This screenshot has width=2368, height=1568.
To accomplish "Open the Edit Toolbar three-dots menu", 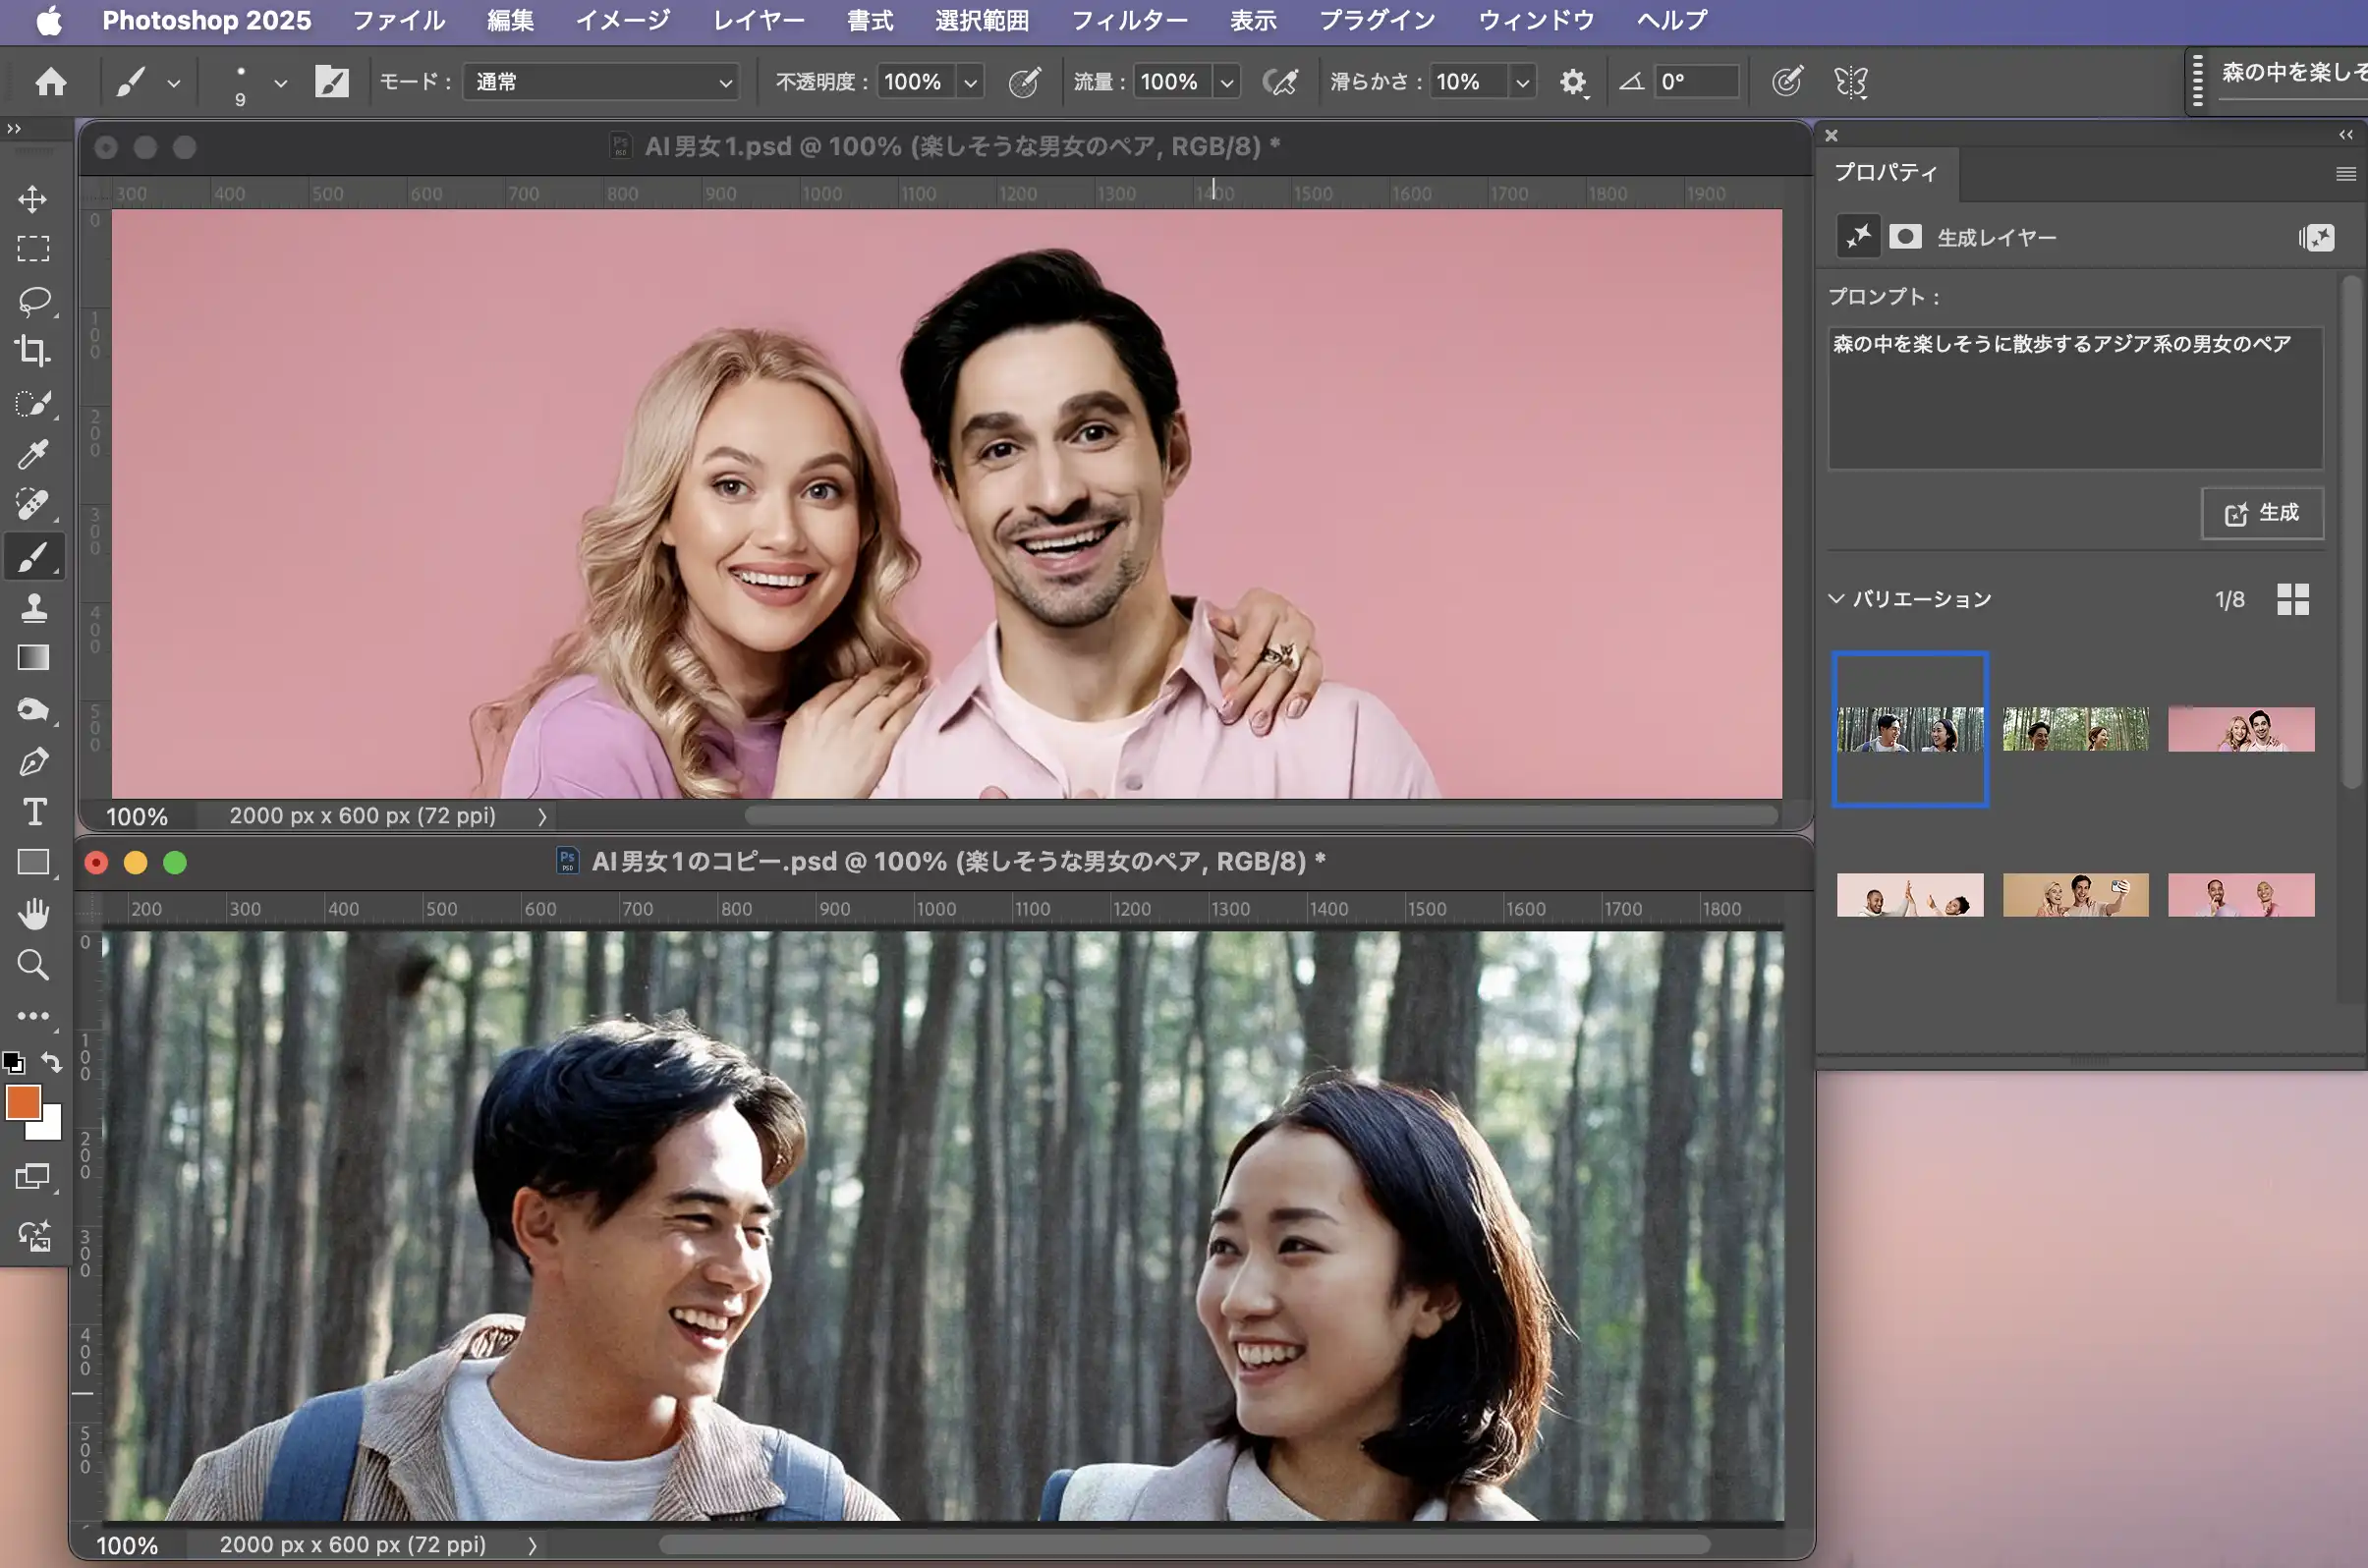I will pos(33,1016).
